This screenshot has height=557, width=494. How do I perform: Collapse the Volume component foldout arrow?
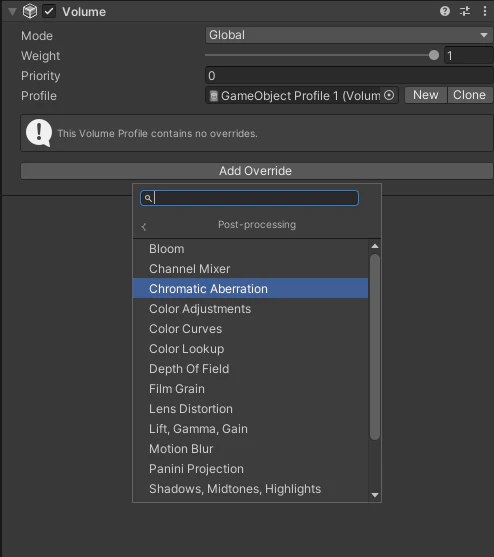click(12, 12)
